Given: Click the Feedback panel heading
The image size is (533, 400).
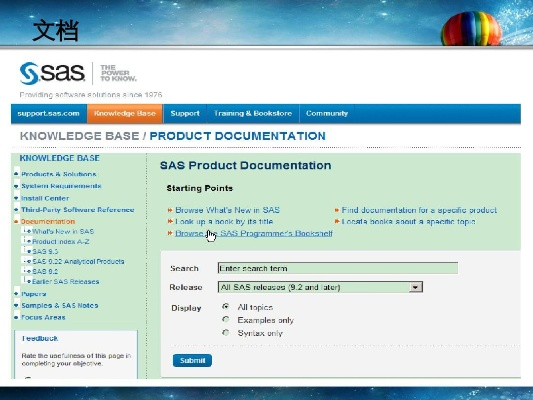Looking at the screenshot, I should point(40,338).
